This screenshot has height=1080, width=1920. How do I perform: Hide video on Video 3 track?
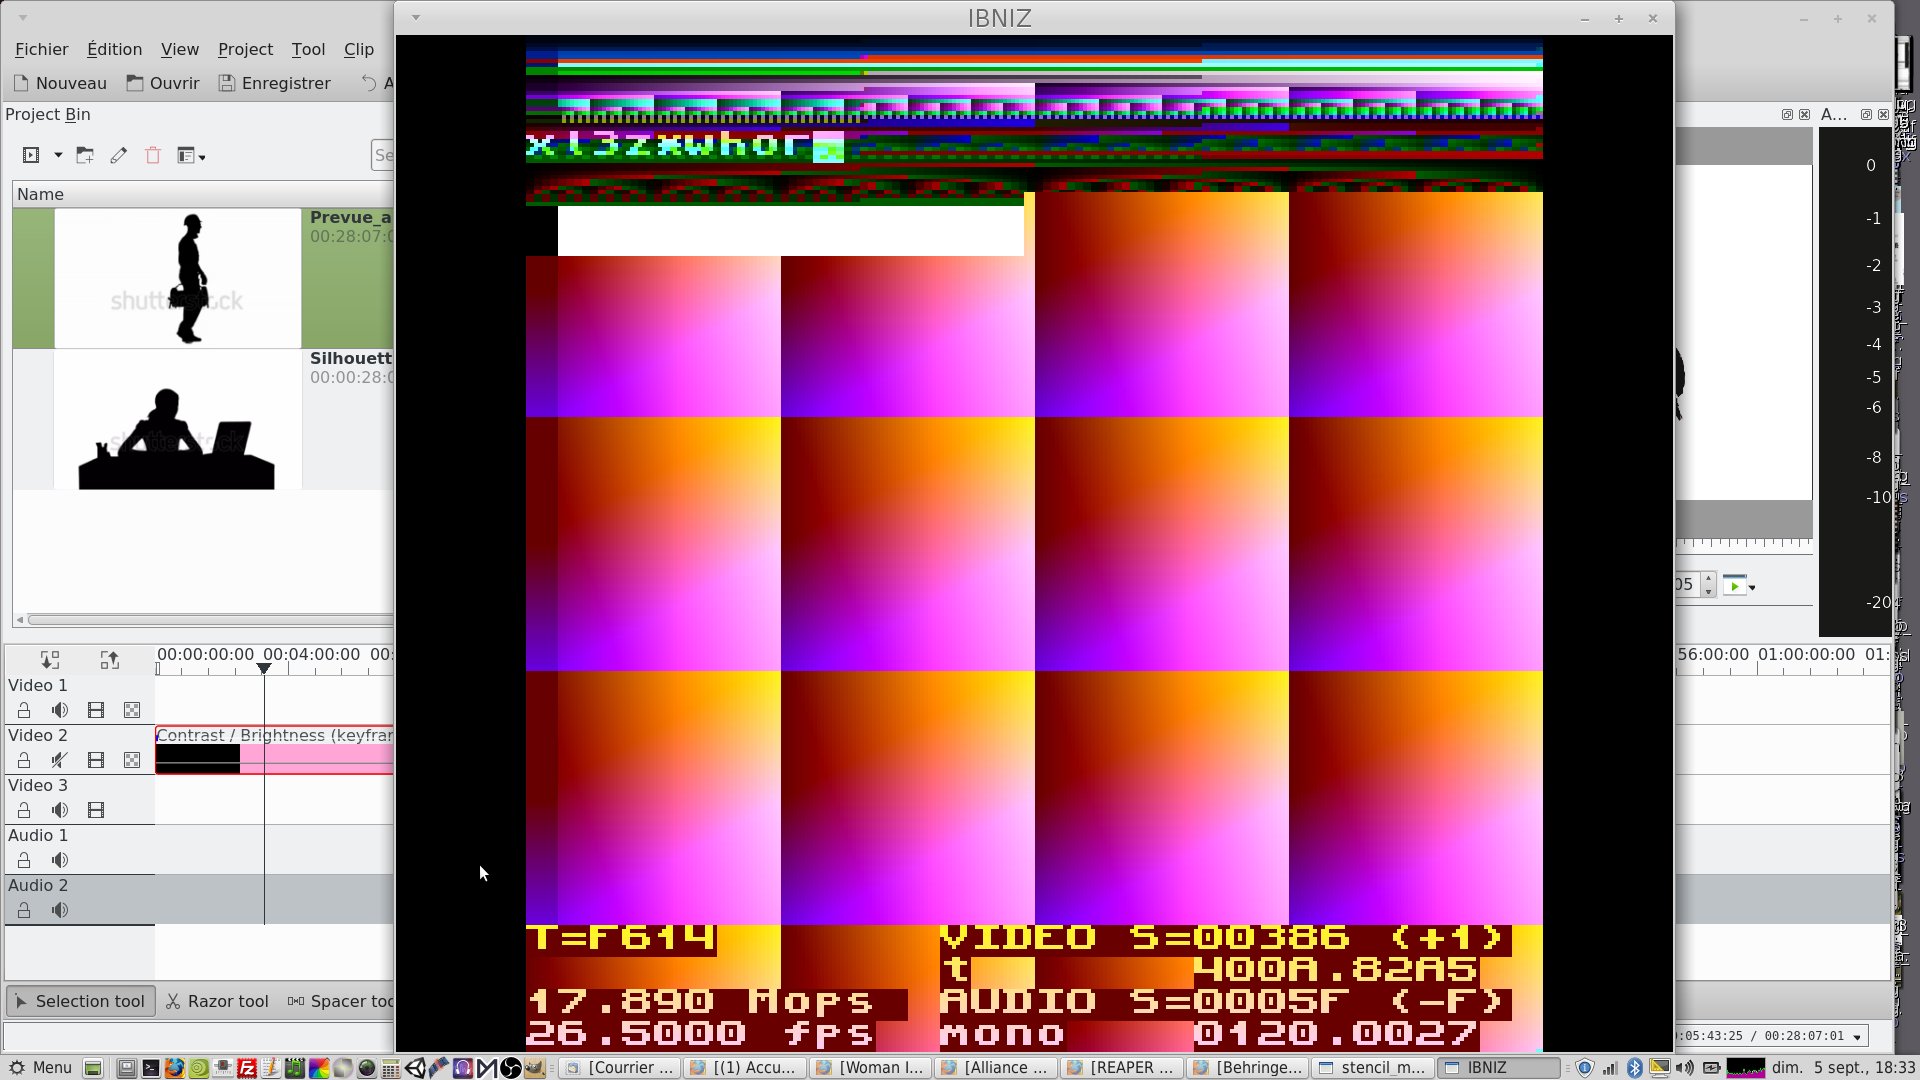pos(96,810)
